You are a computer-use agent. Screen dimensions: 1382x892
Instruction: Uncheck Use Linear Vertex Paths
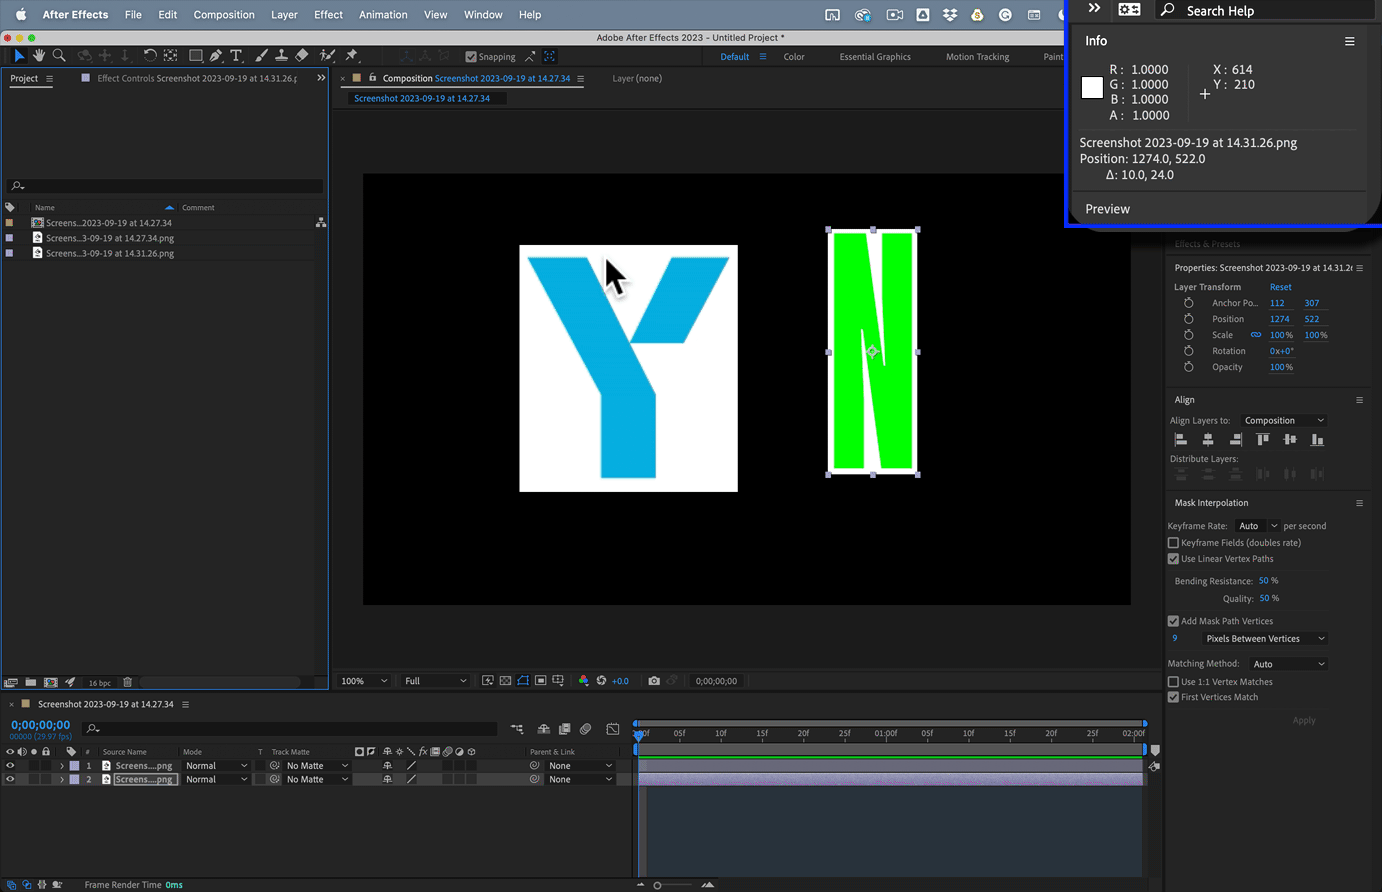click(1173, 559)
